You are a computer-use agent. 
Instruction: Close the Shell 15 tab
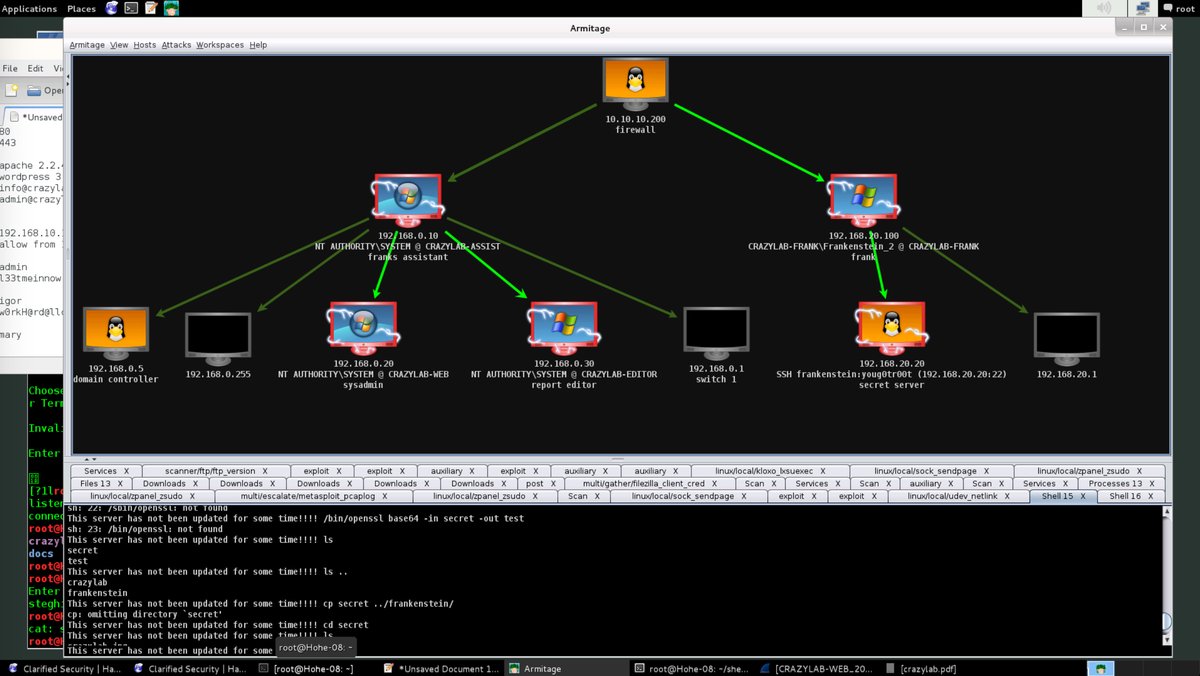(1082, 496)
